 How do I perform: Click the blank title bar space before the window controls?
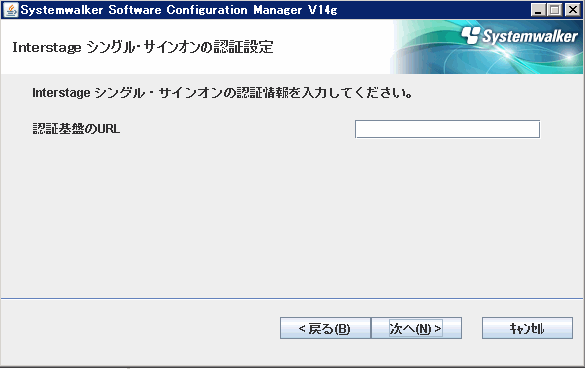pos(433,10)
